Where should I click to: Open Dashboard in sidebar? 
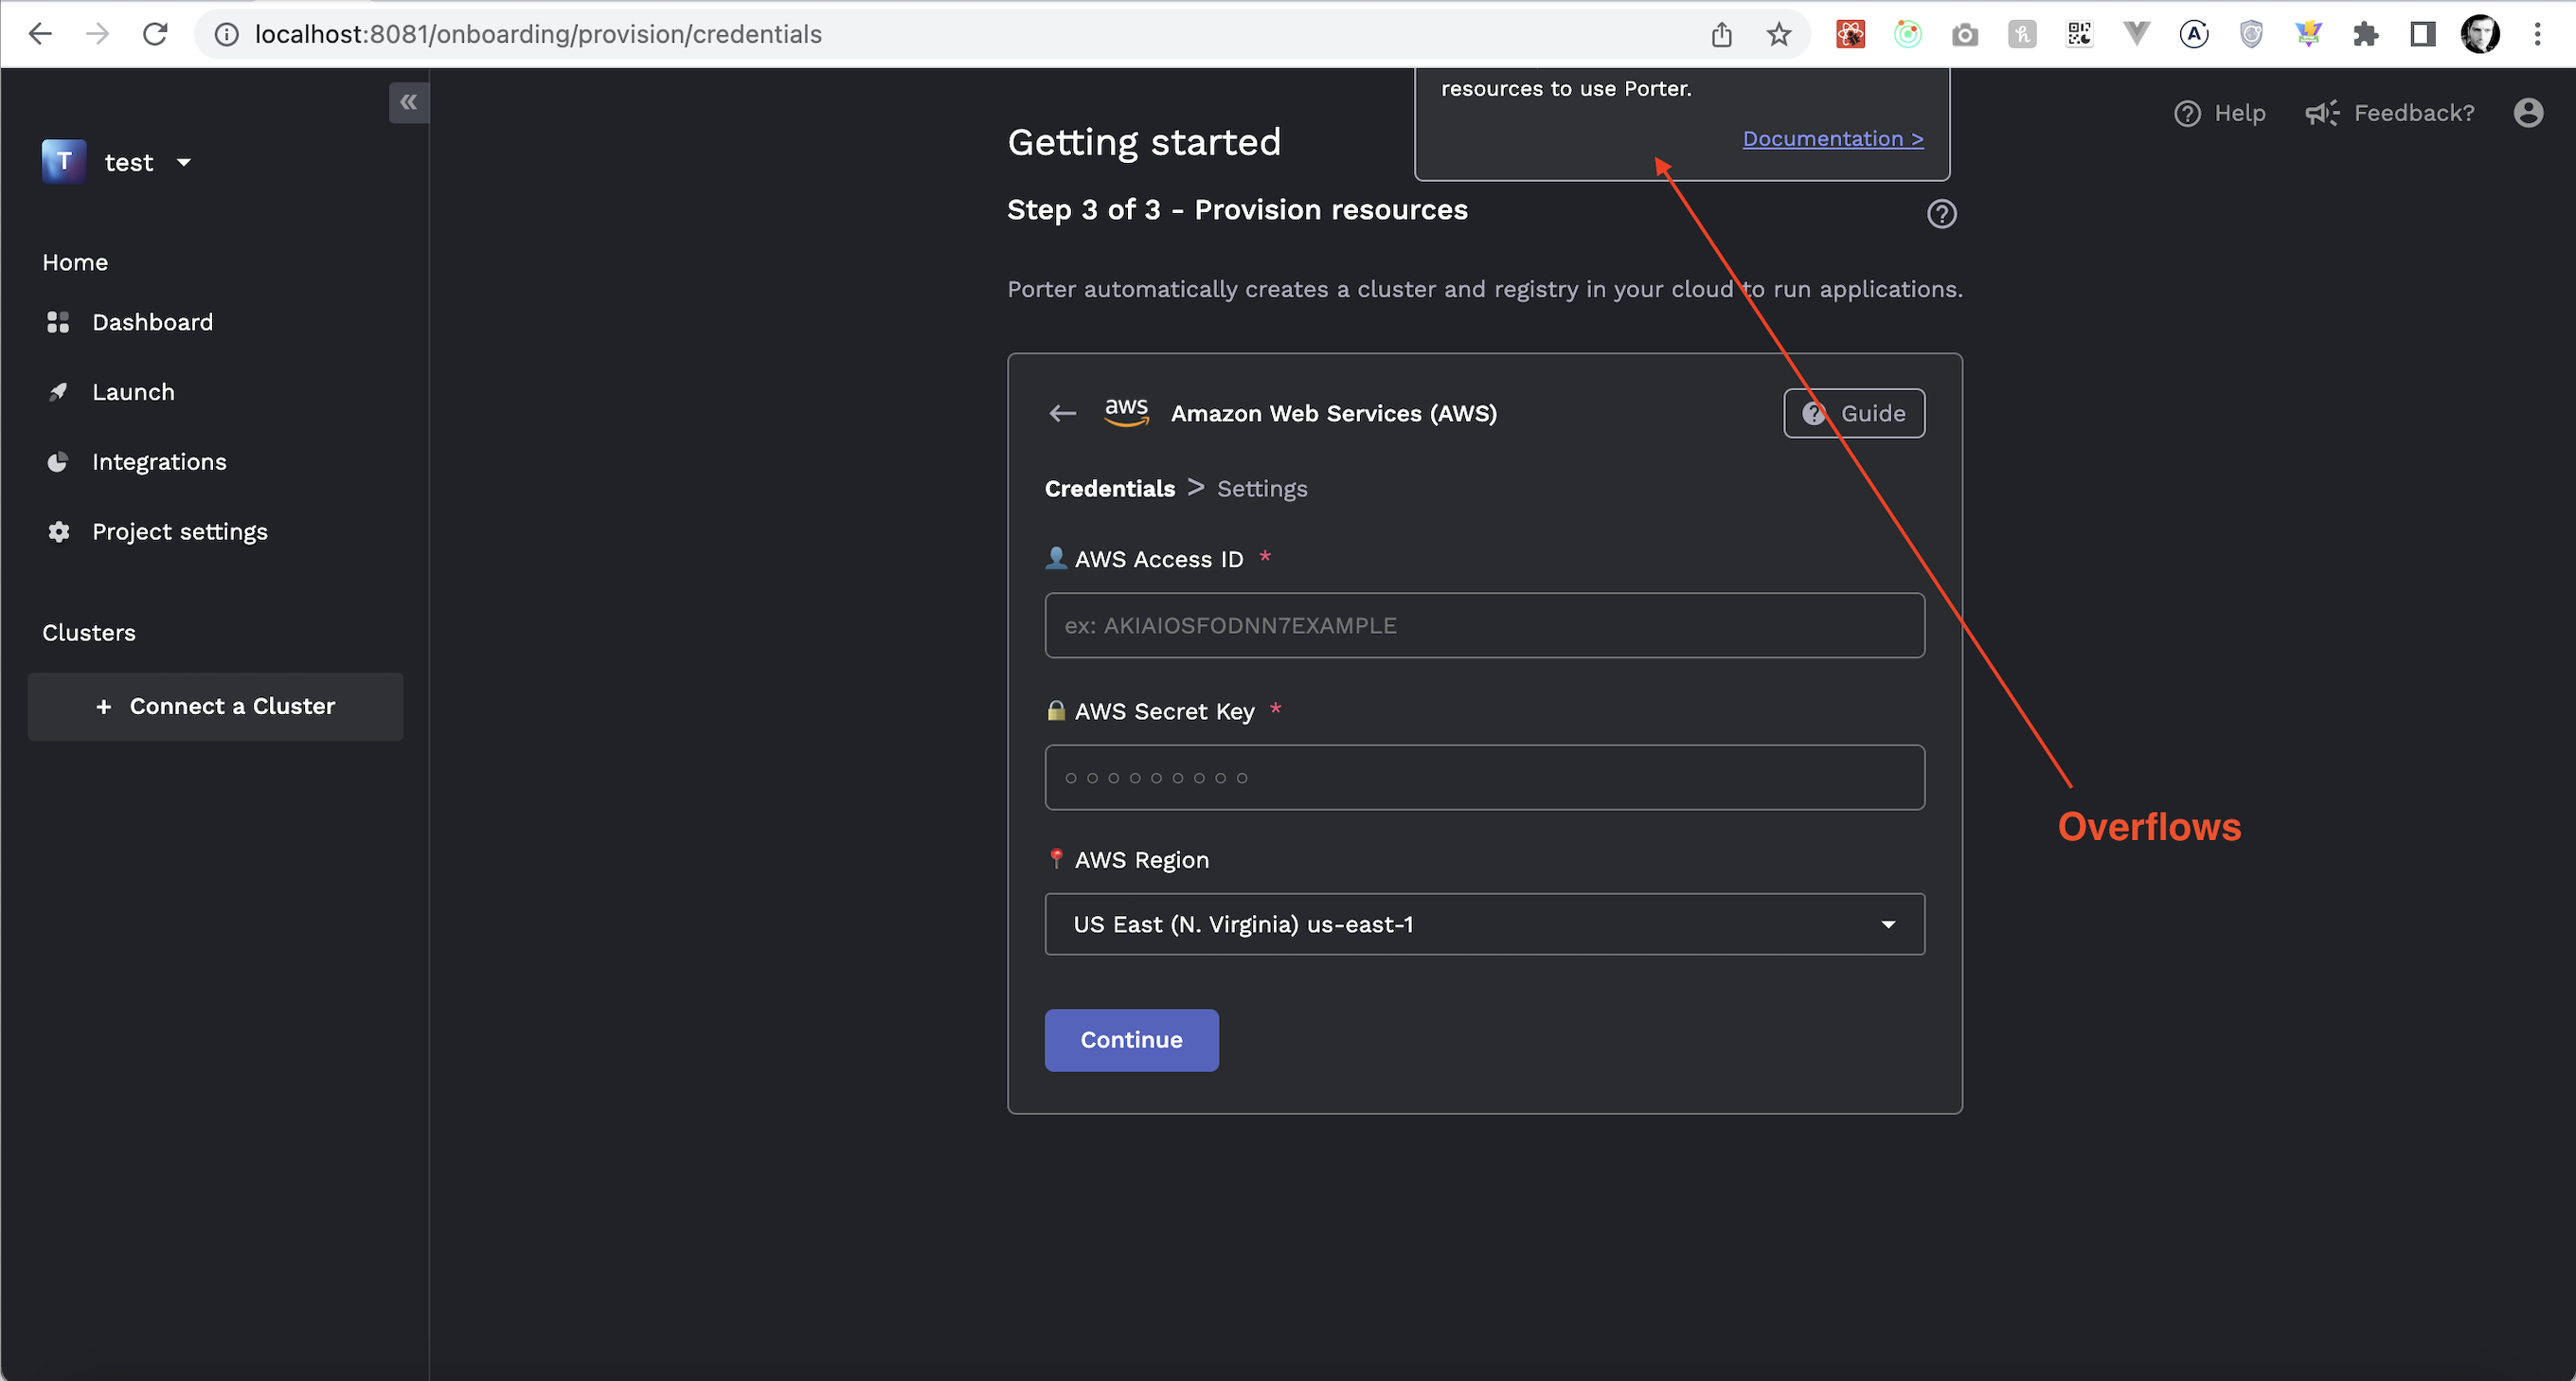(152, 322)
